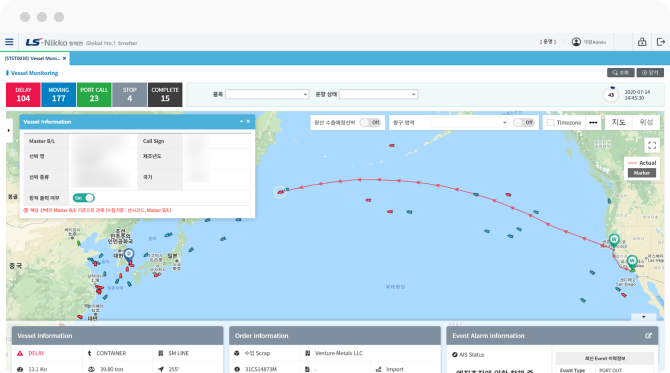Open the first filter dropdown in the top bar

click(267, 94)
